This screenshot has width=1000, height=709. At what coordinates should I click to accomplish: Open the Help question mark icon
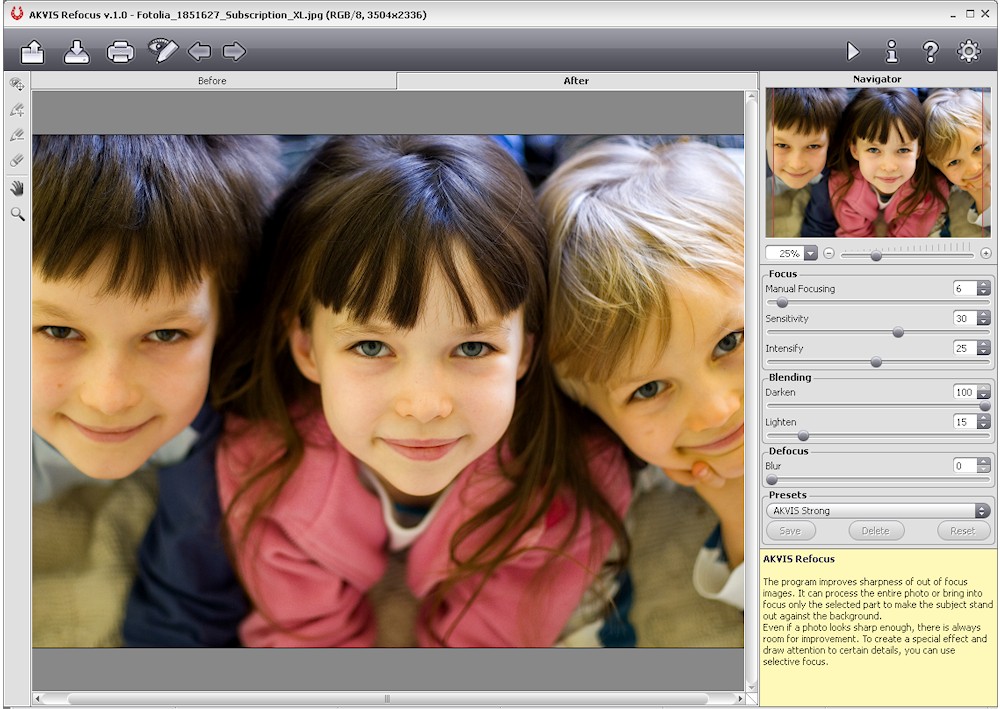tap(930, 52)
